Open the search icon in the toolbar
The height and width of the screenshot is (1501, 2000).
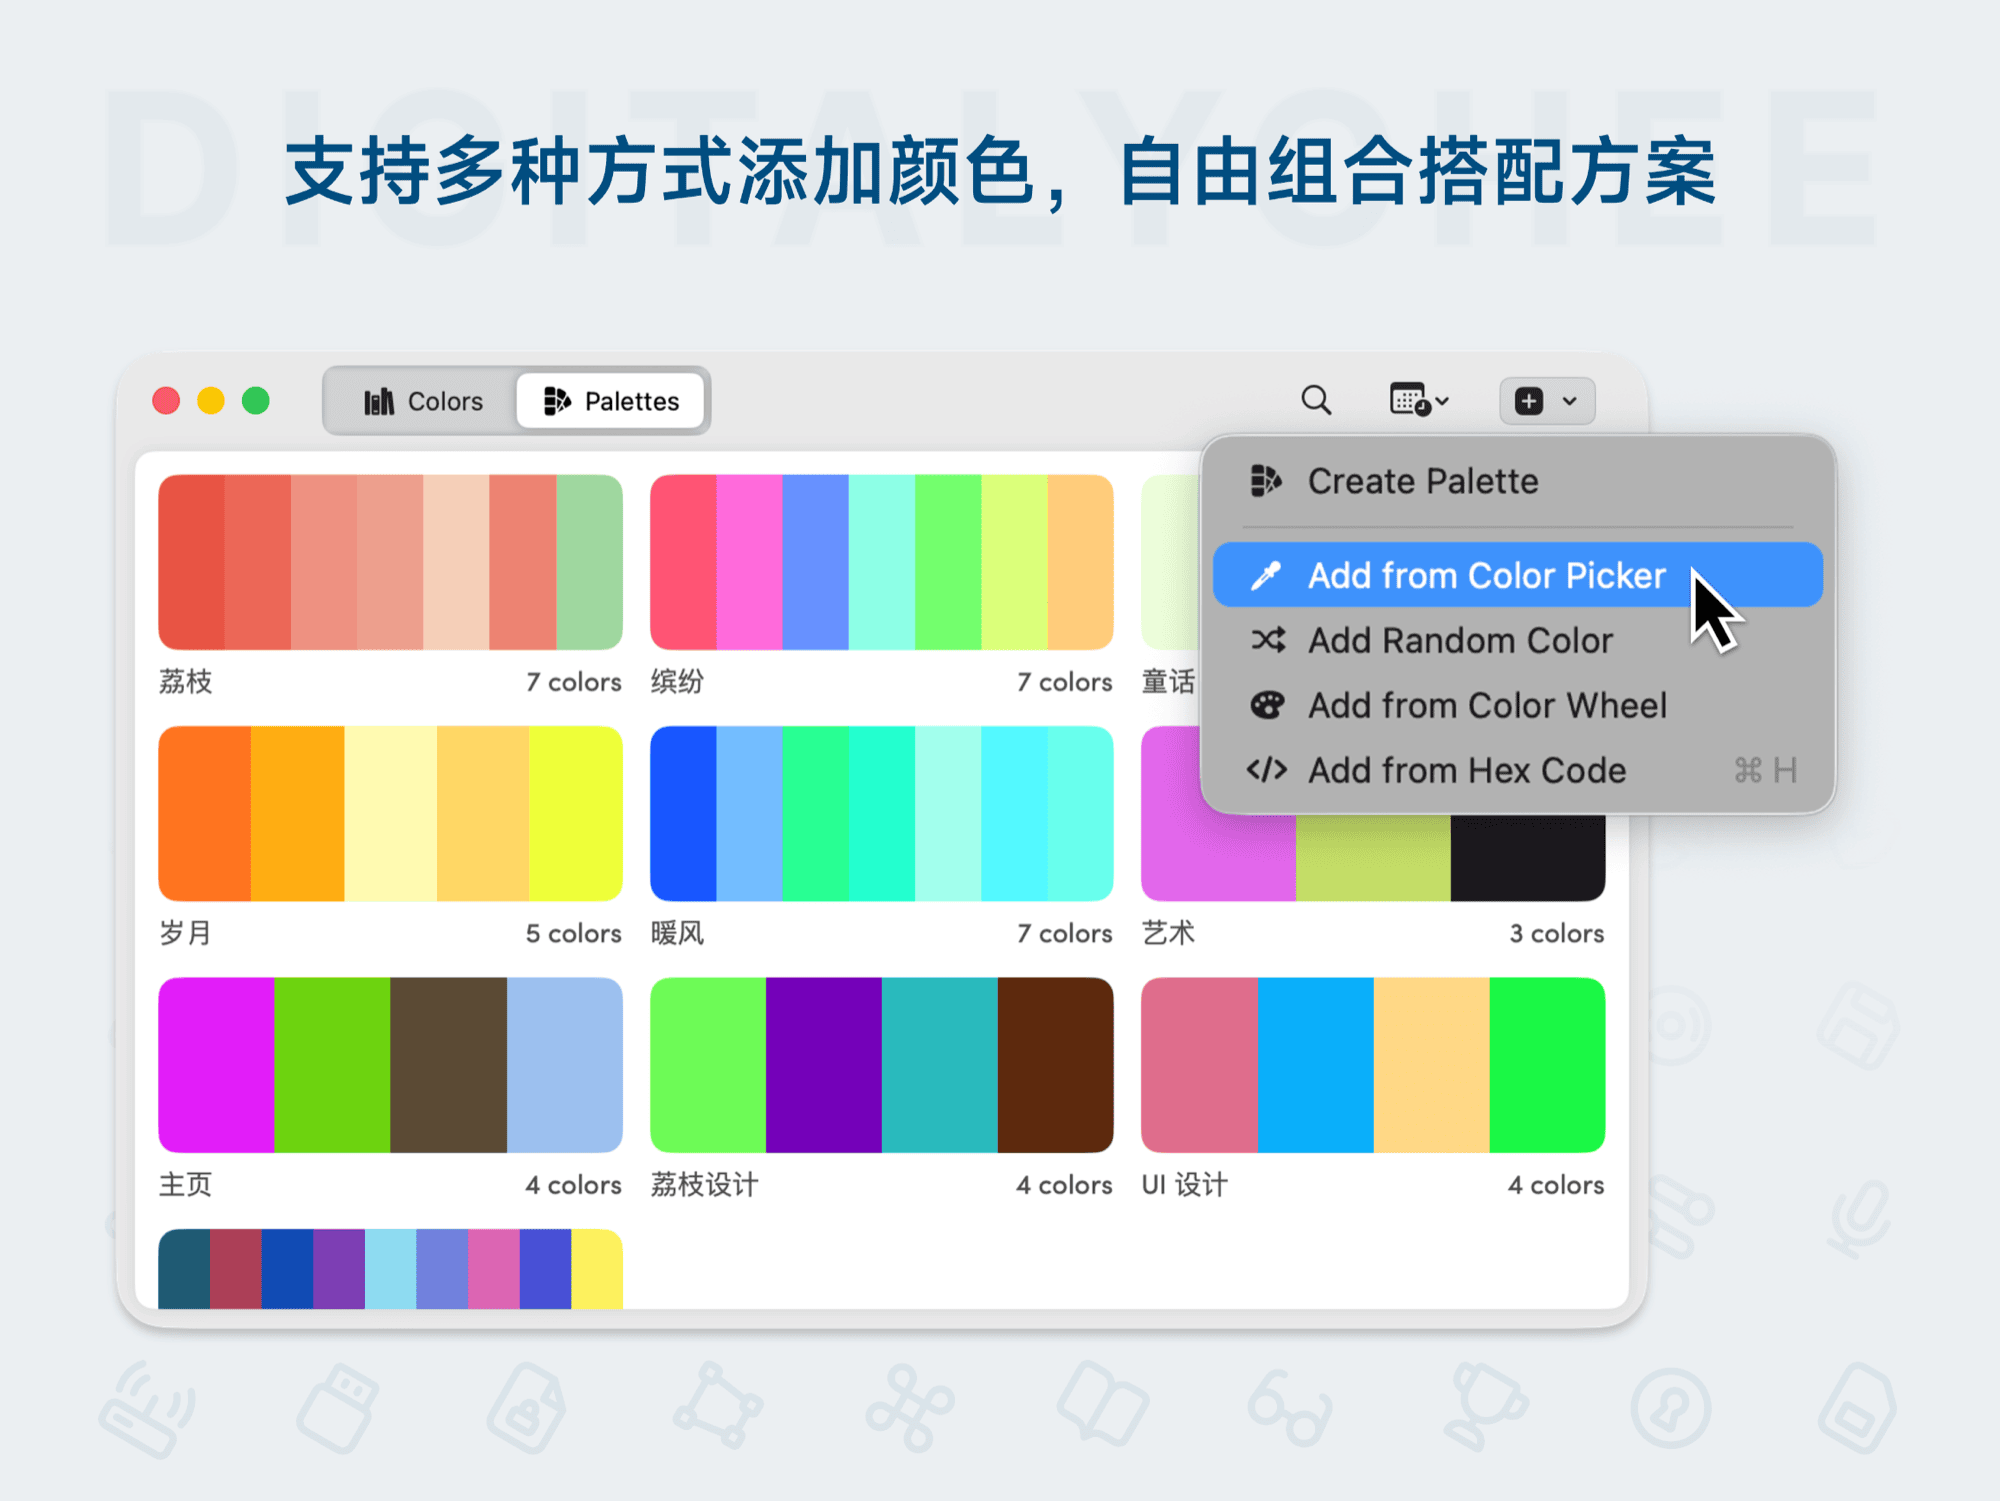1318,400
